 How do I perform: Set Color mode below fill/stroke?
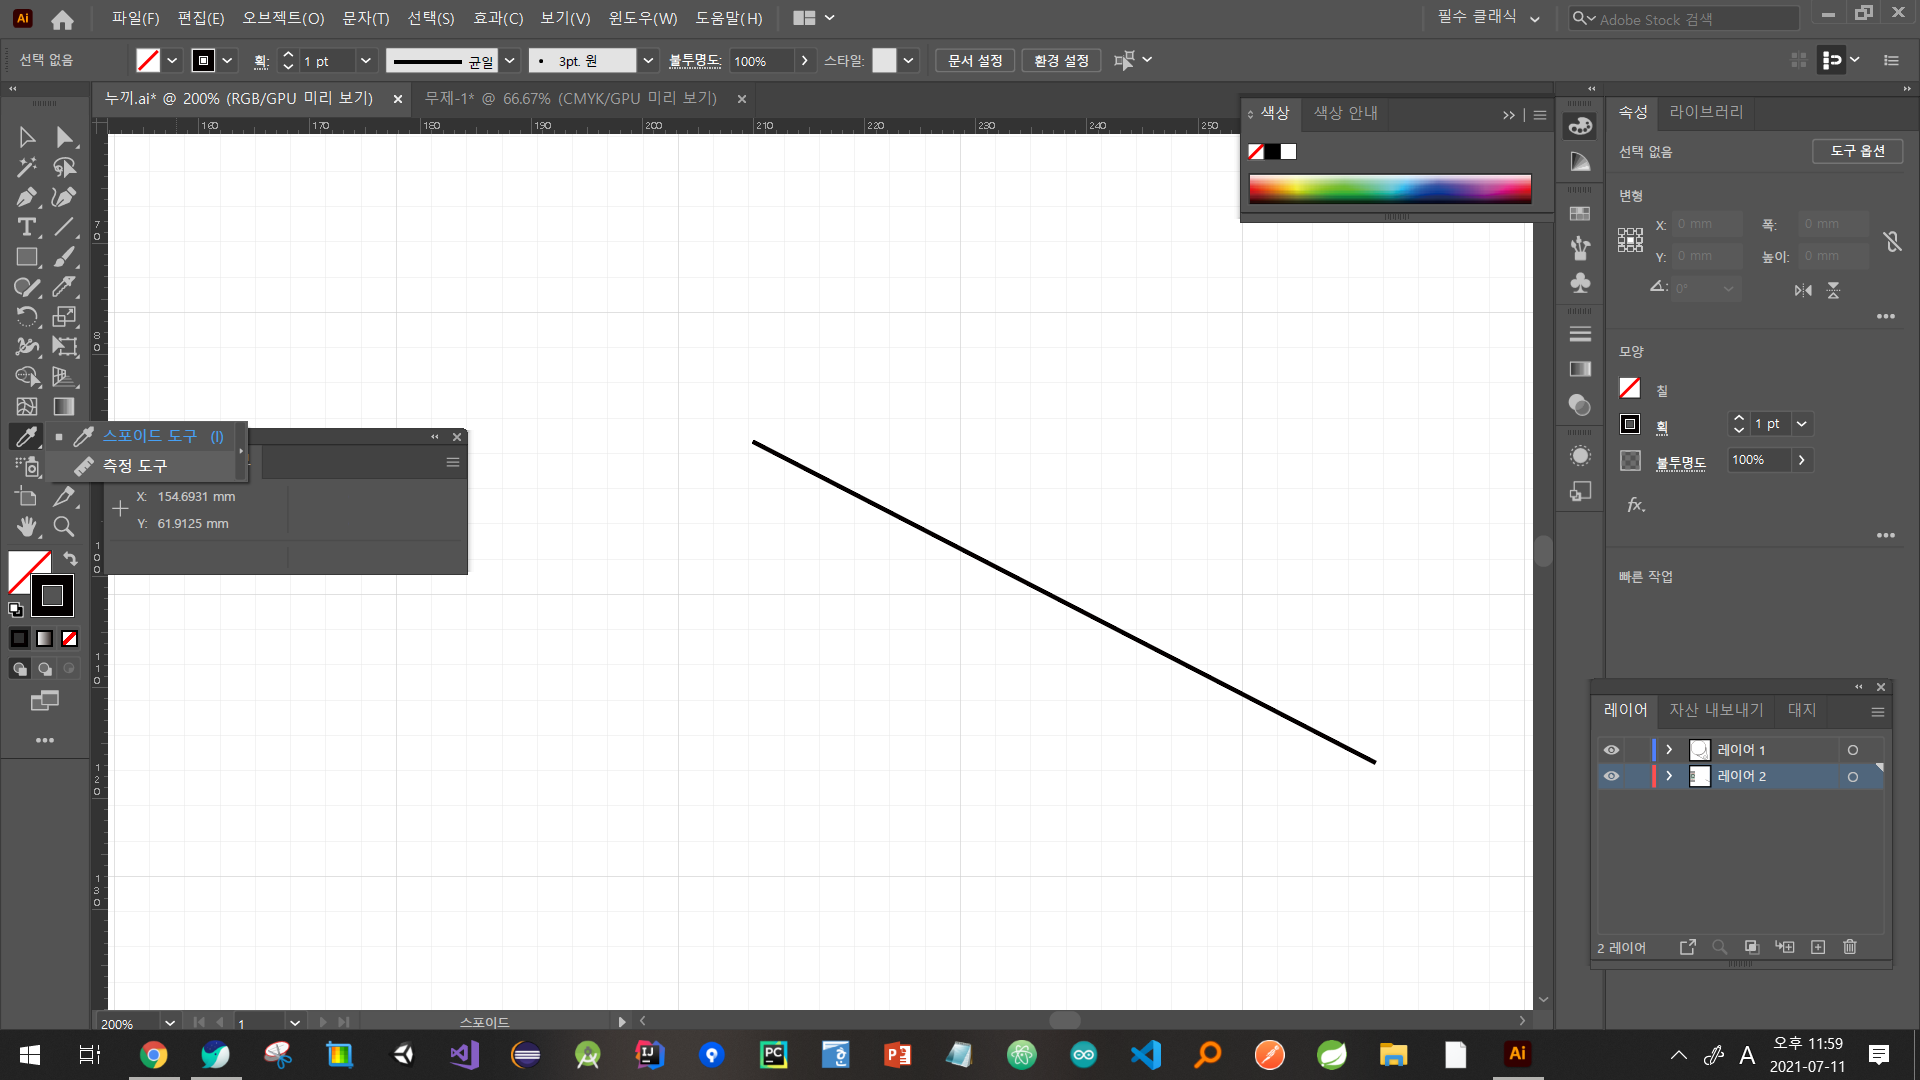[x=19, y=638]
